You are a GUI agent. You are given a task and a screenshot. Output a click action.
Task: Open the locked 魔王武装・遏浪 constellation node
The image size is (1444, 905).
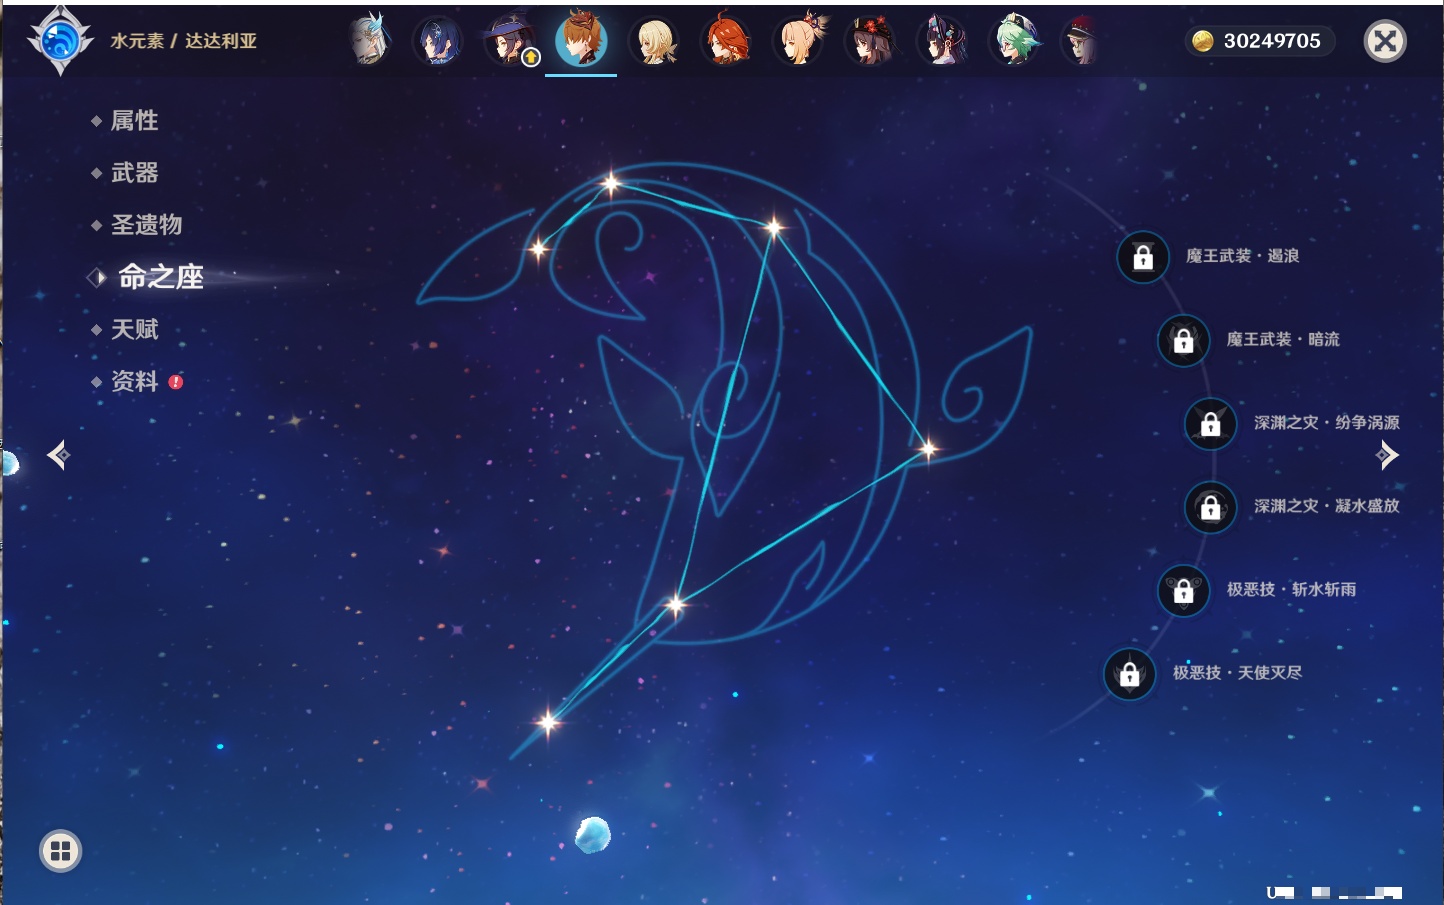pos(1143,257)
